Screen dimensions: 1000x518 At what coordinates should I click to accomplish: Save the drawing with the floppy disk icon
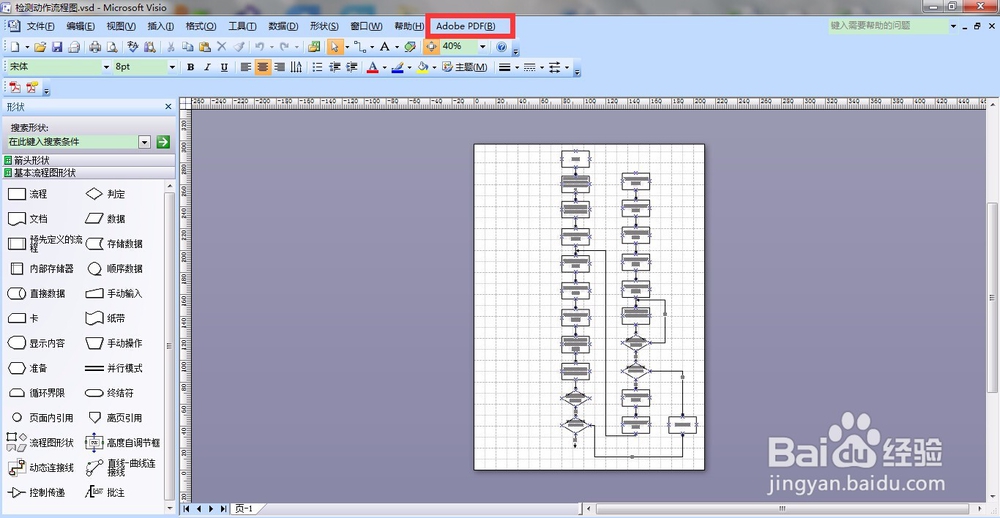57,47
